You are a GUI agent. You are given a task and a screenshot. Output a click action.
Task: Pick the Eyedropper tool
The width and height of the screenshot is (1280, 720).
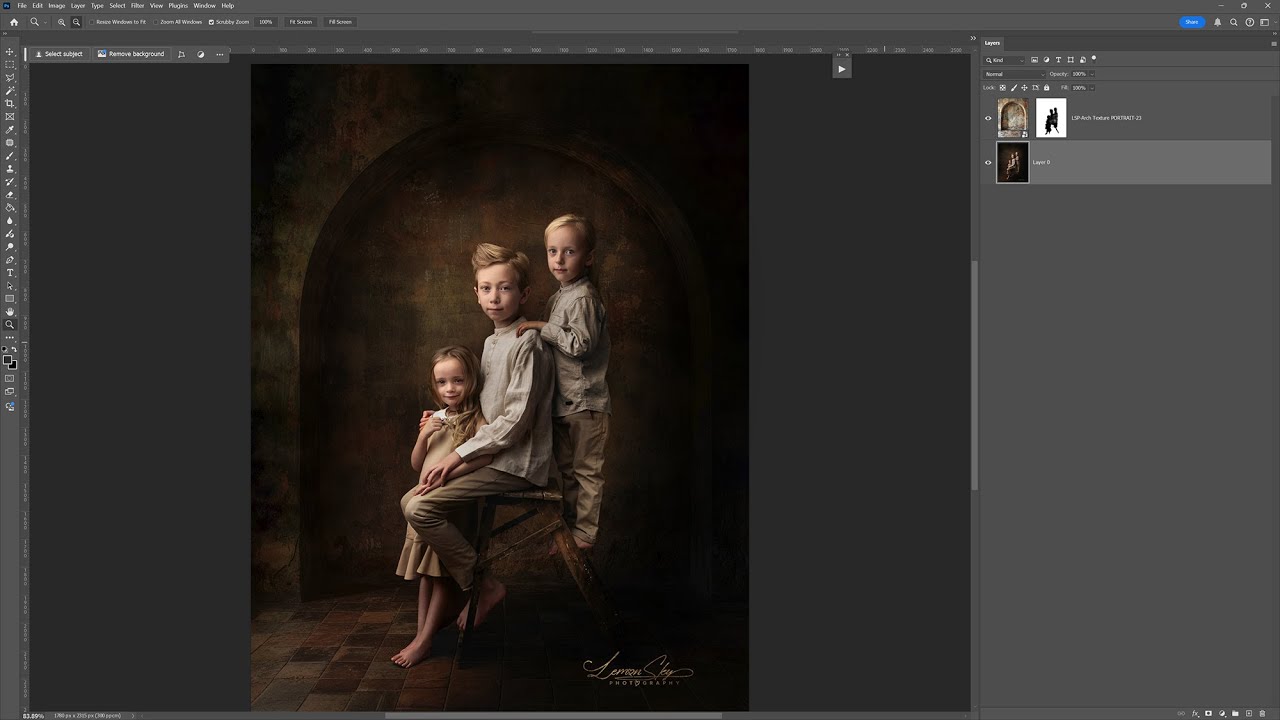(10, 129)
